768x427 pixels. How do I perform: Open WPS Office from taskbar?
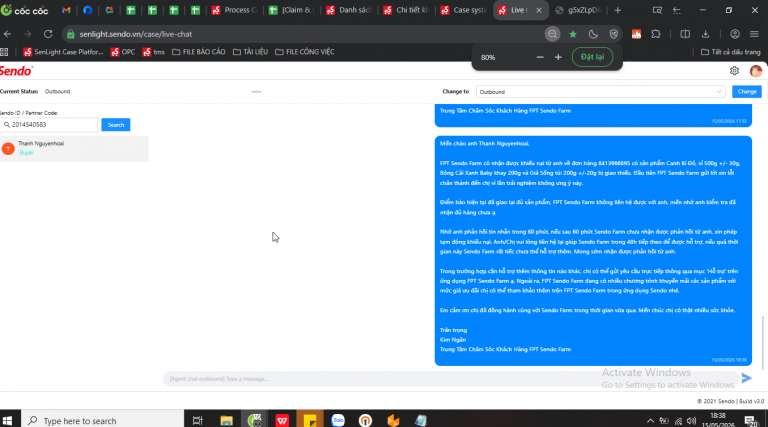(282, 420)
